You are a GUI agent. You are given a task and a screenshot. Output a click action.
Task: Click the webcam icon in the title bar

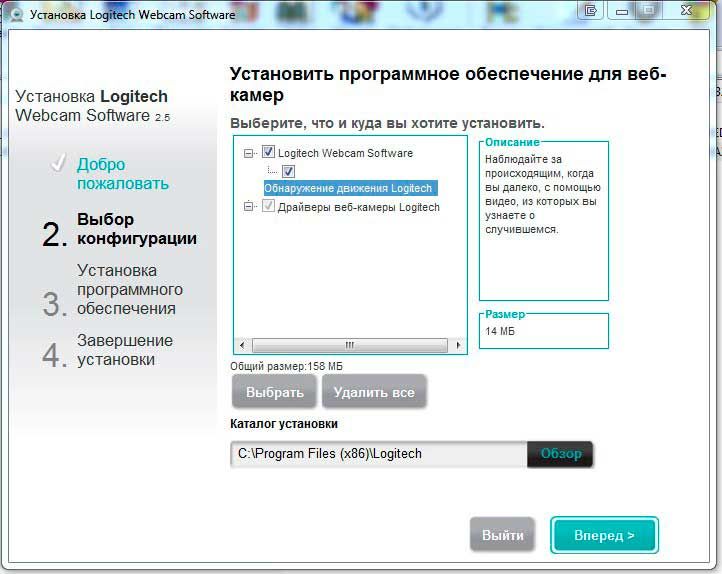coord(17,14)
